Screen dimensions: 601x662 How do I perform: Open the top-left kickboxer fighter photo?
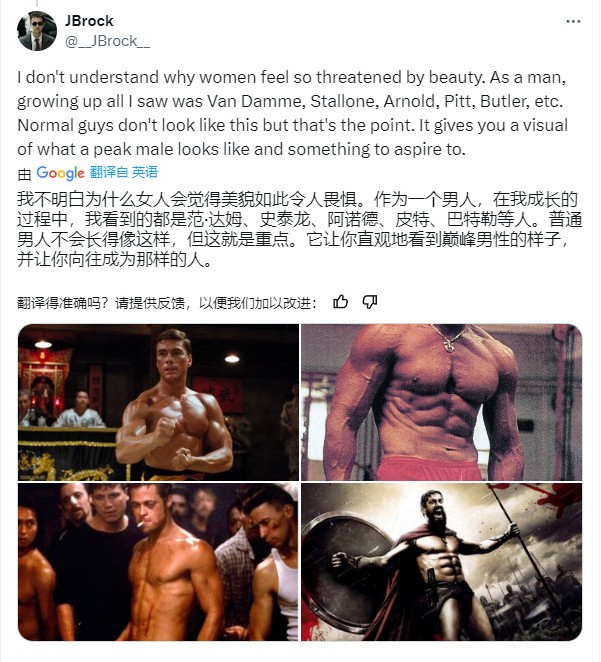pos(158,402)
